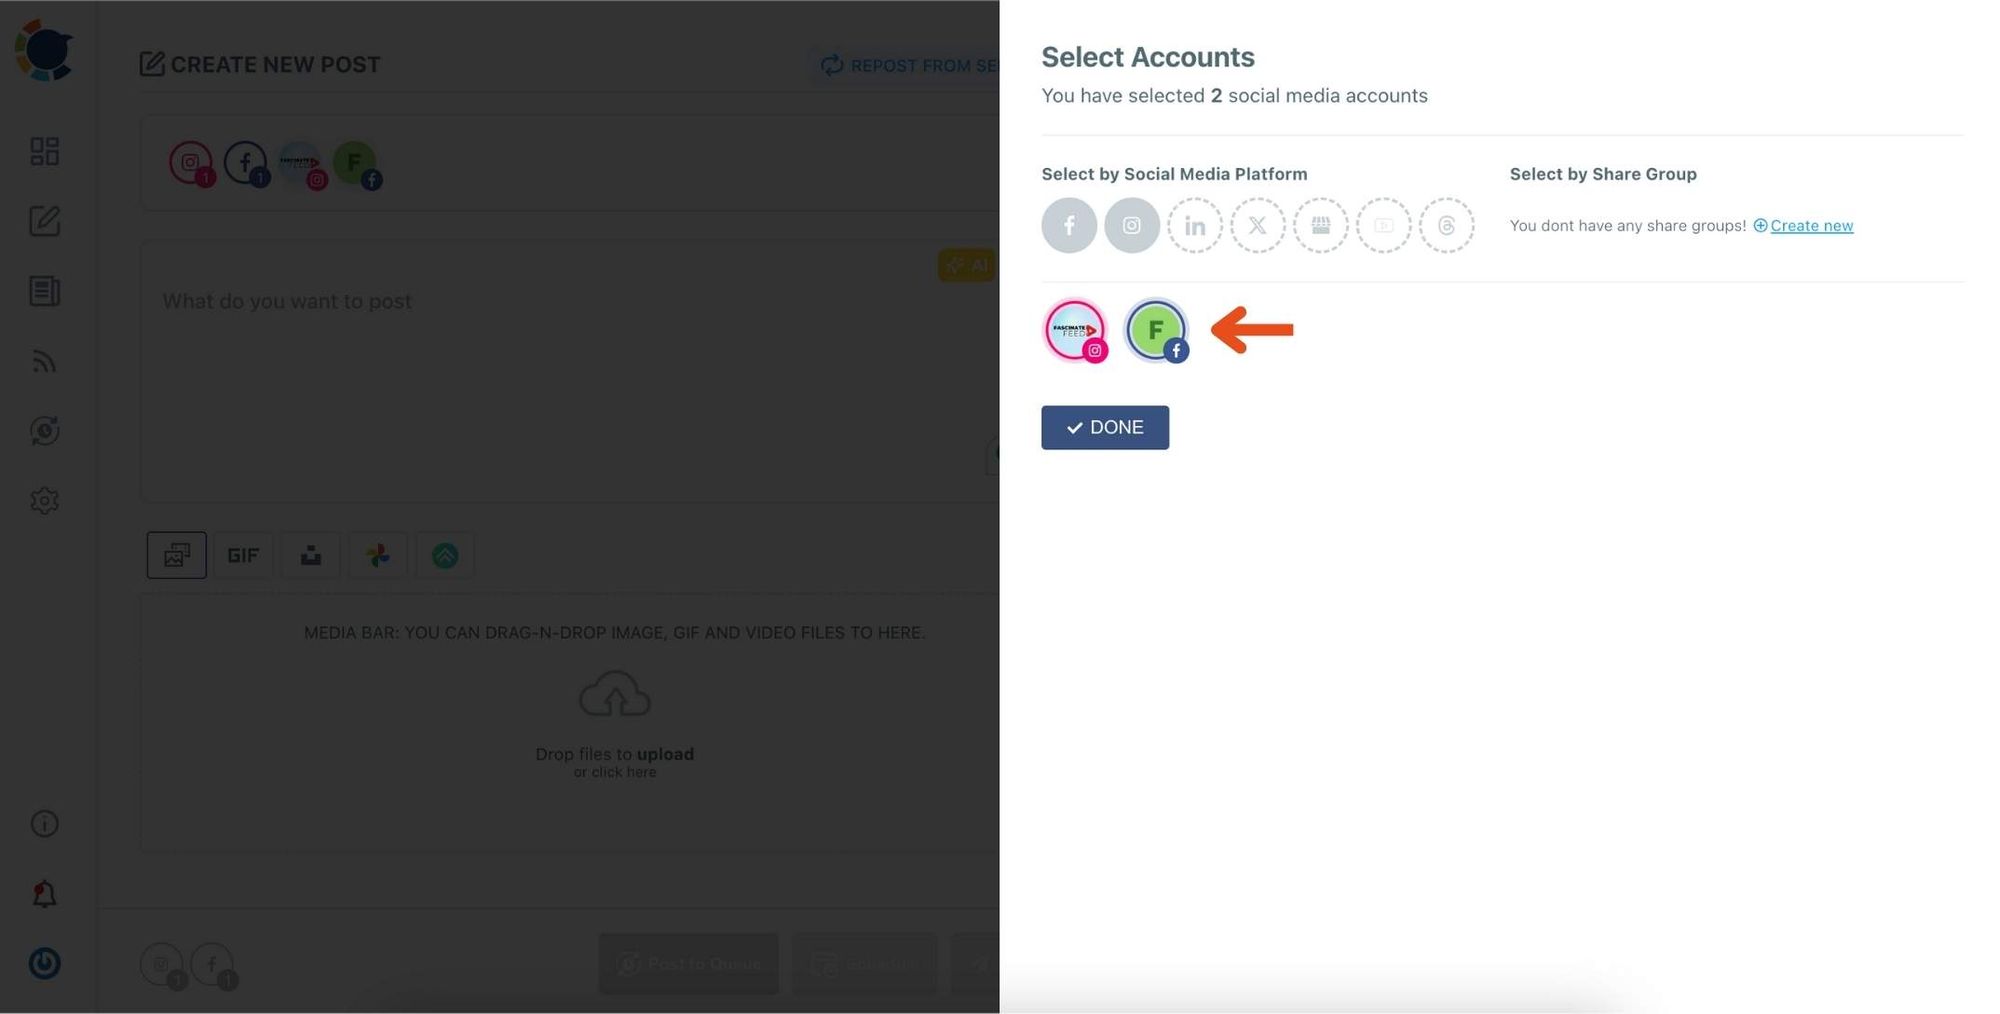Screen dimensions: 2000x1014
Task: Open the dashboard icon in sidebar
Action: pos(45,151)
